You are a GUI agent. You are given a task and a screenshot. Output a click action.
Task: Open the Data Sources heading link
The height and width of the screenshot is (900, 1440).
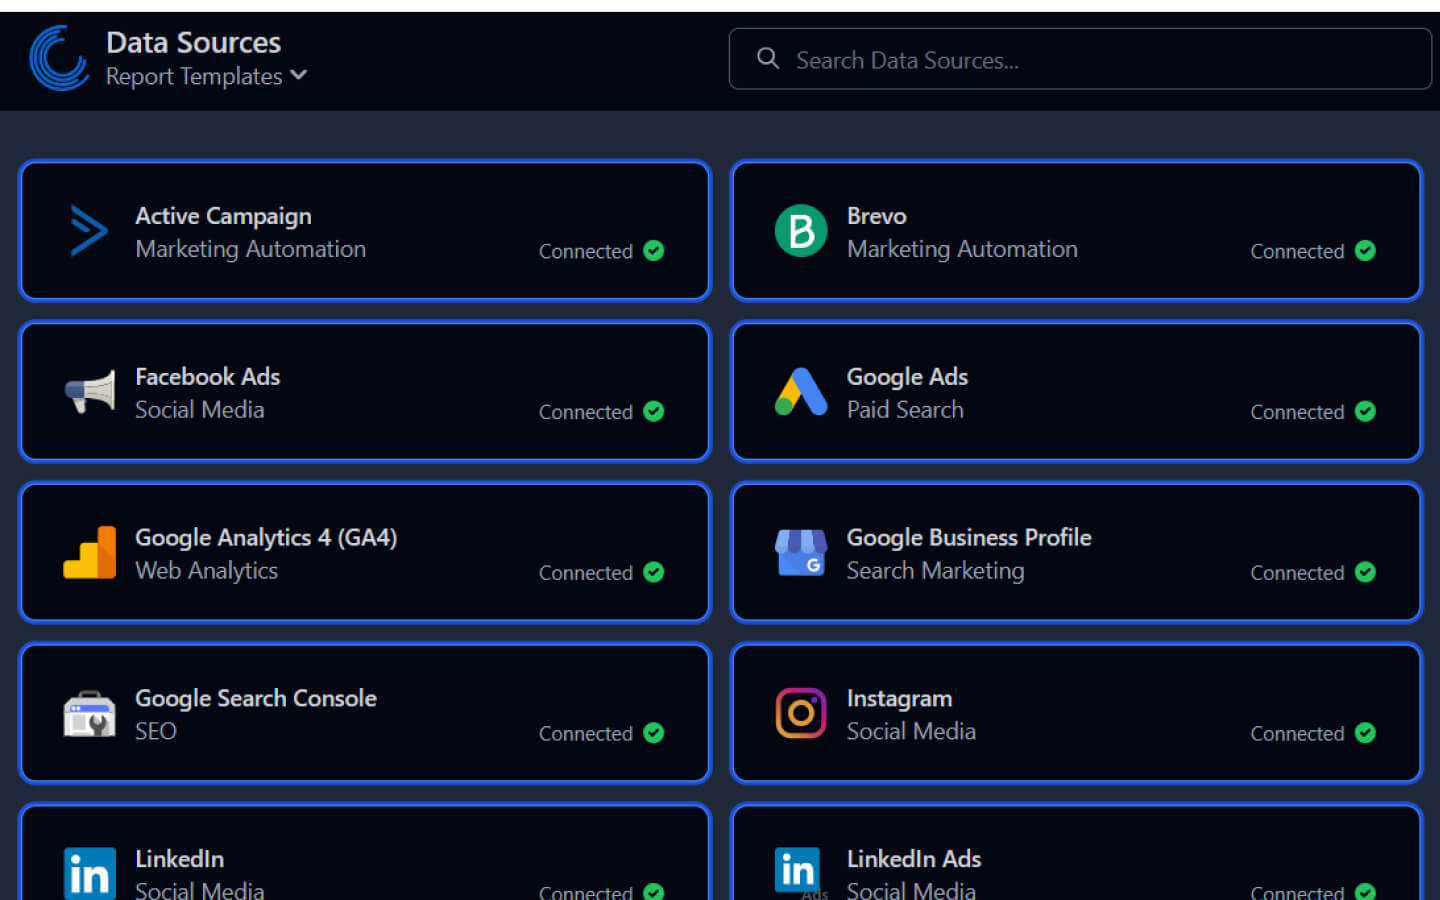[193, 42]
